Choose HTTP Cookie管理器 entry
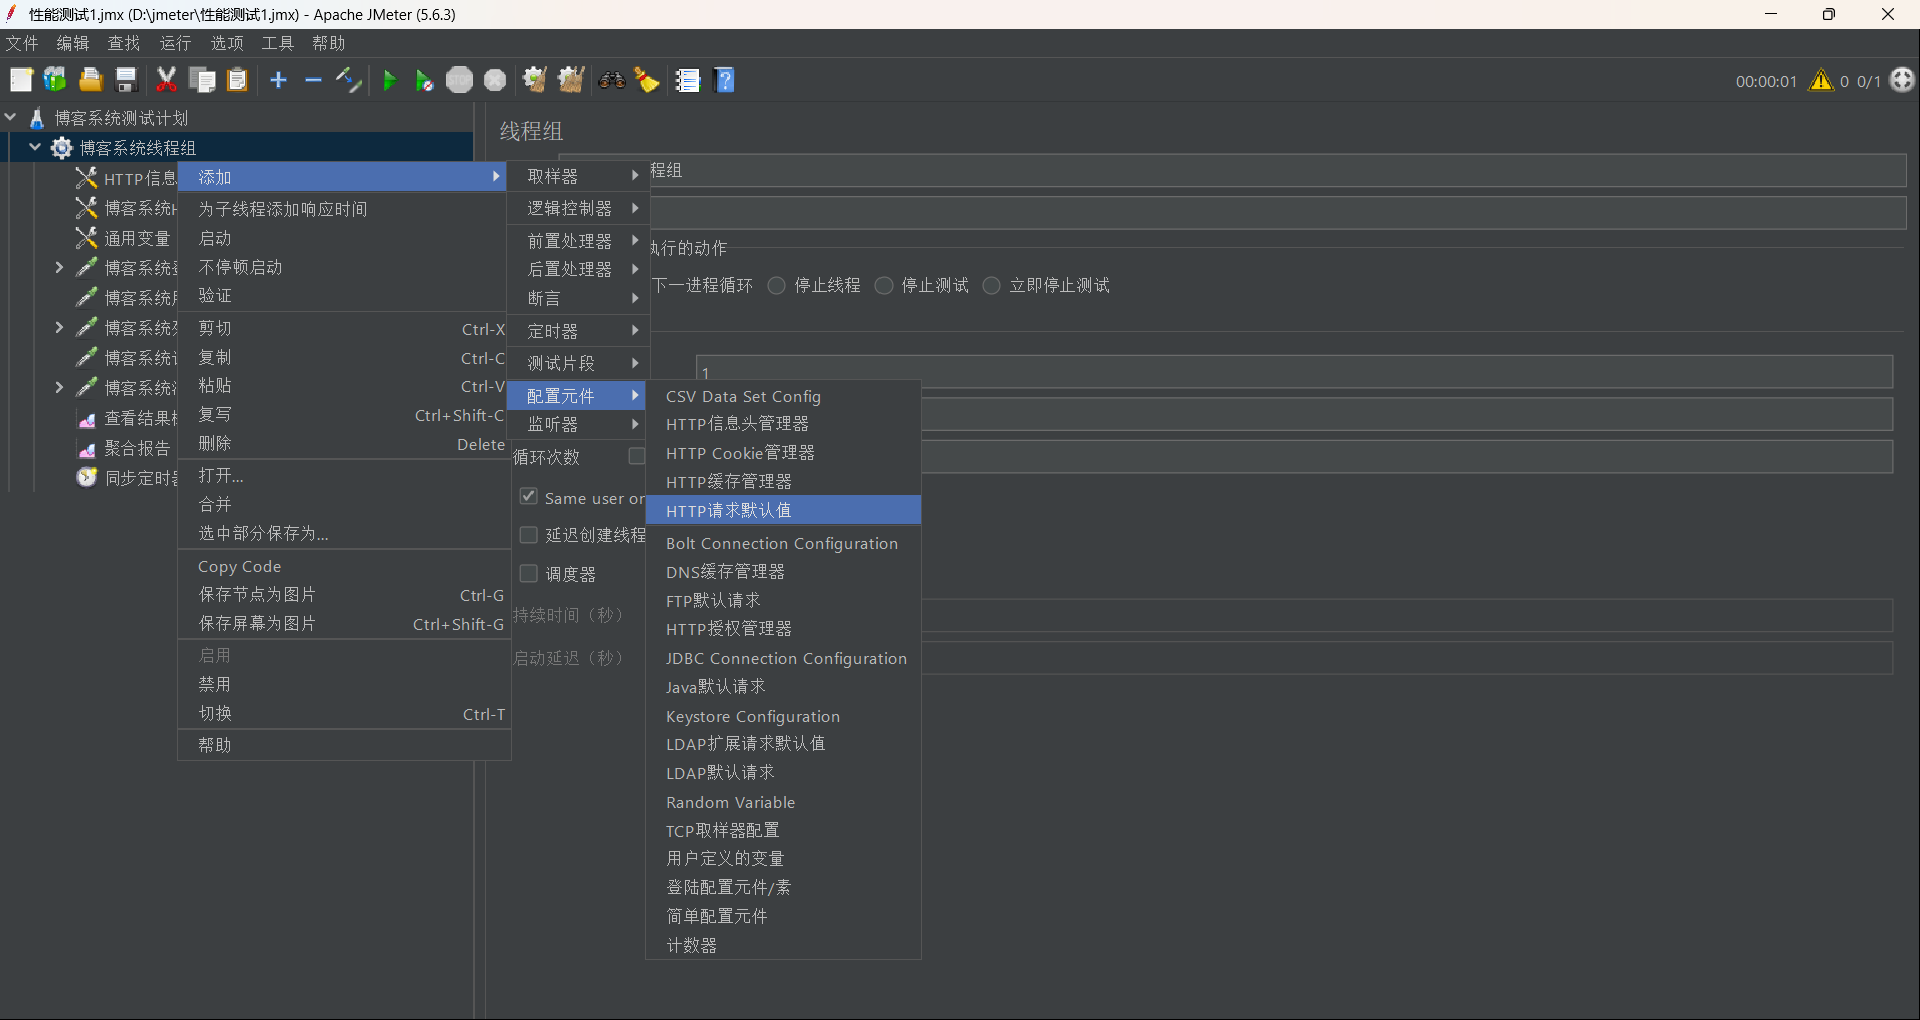1920x1020 pixels. pos(783,453)
